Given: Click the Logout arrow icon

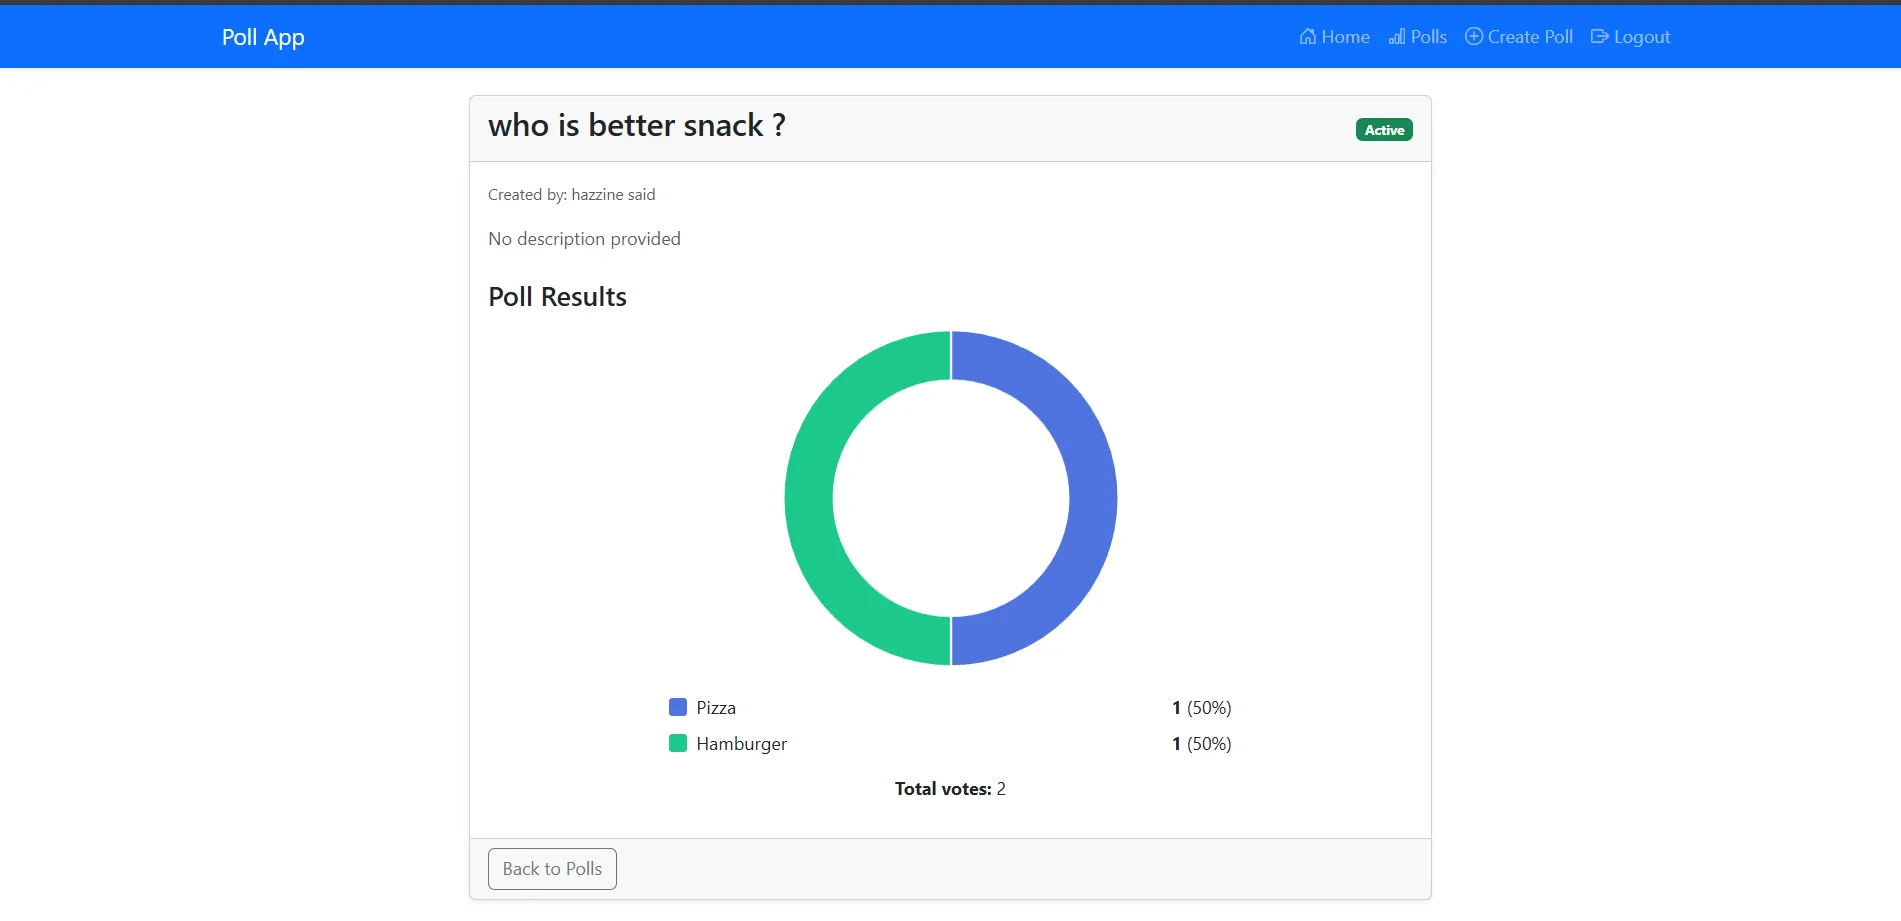Looking at the screenshot, I should click(1600, 37).
